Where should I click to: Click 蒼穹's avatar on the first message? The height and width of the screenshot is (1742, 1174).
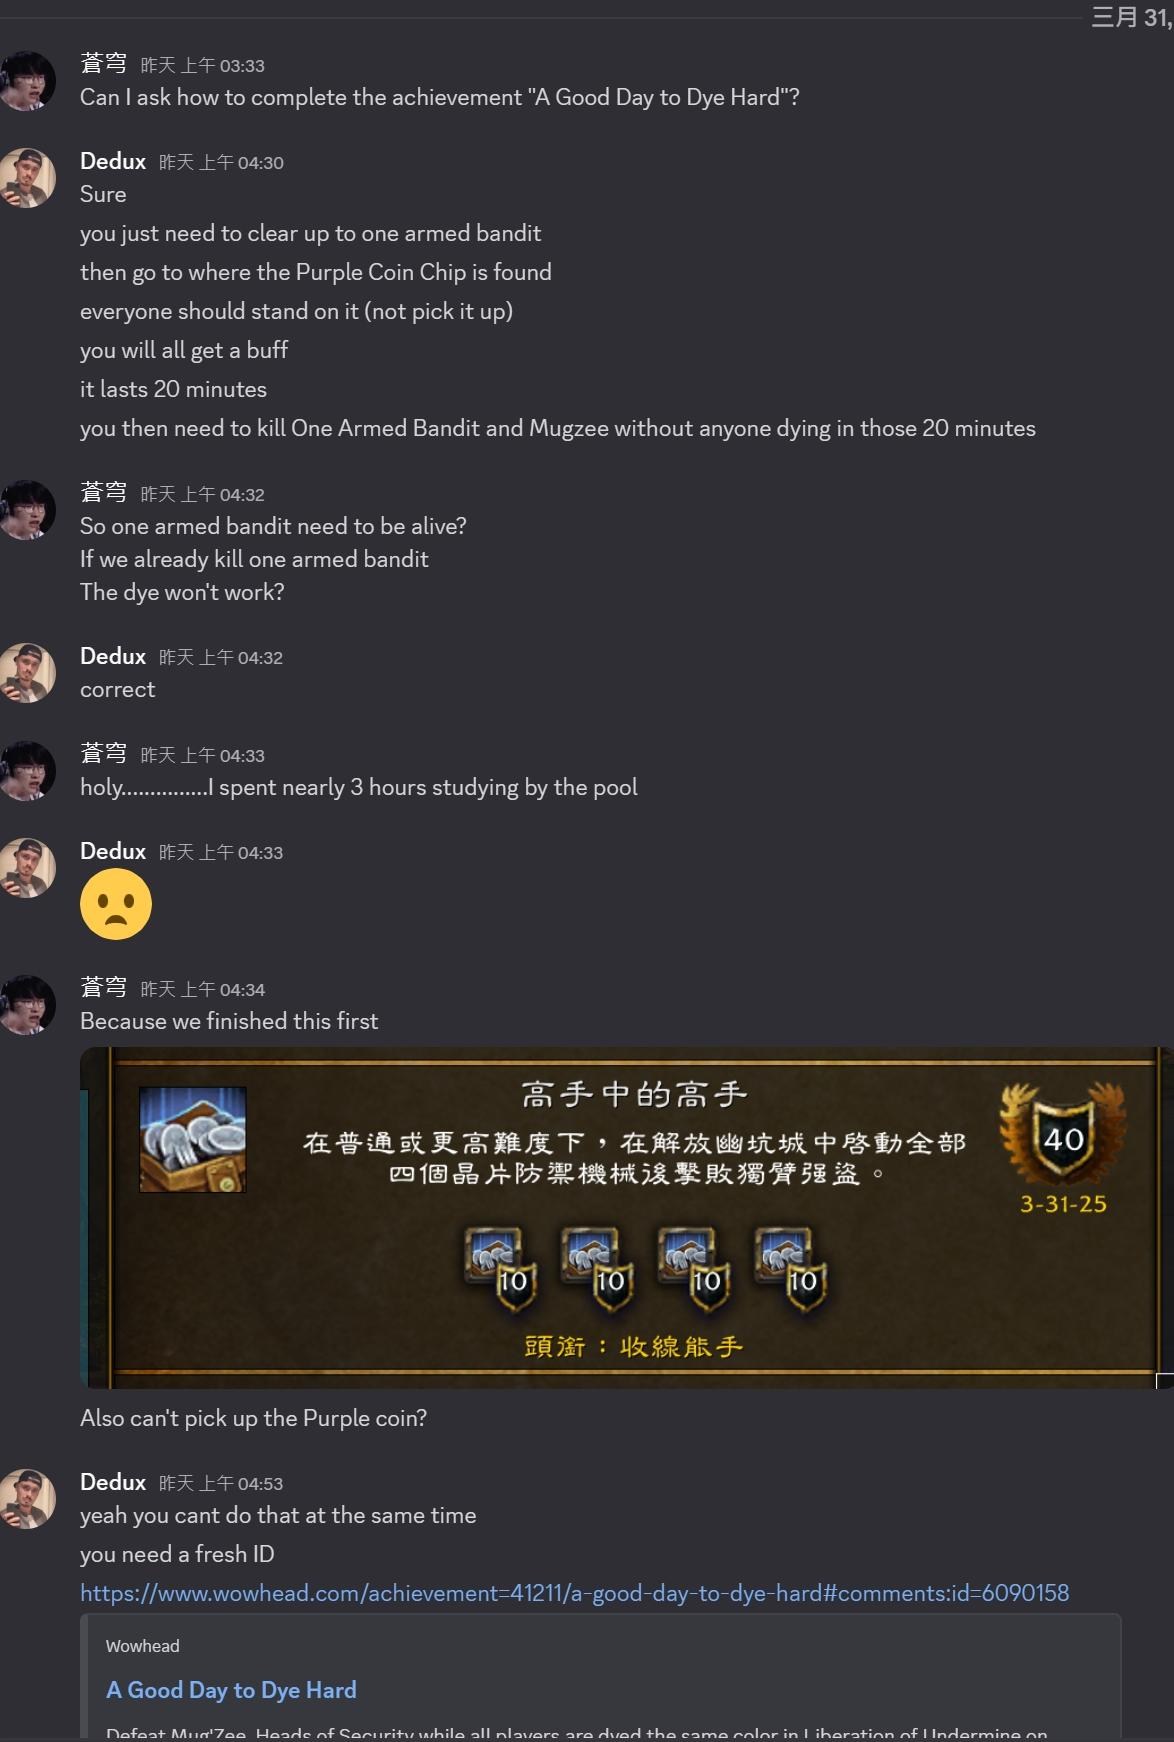(28, 81)
